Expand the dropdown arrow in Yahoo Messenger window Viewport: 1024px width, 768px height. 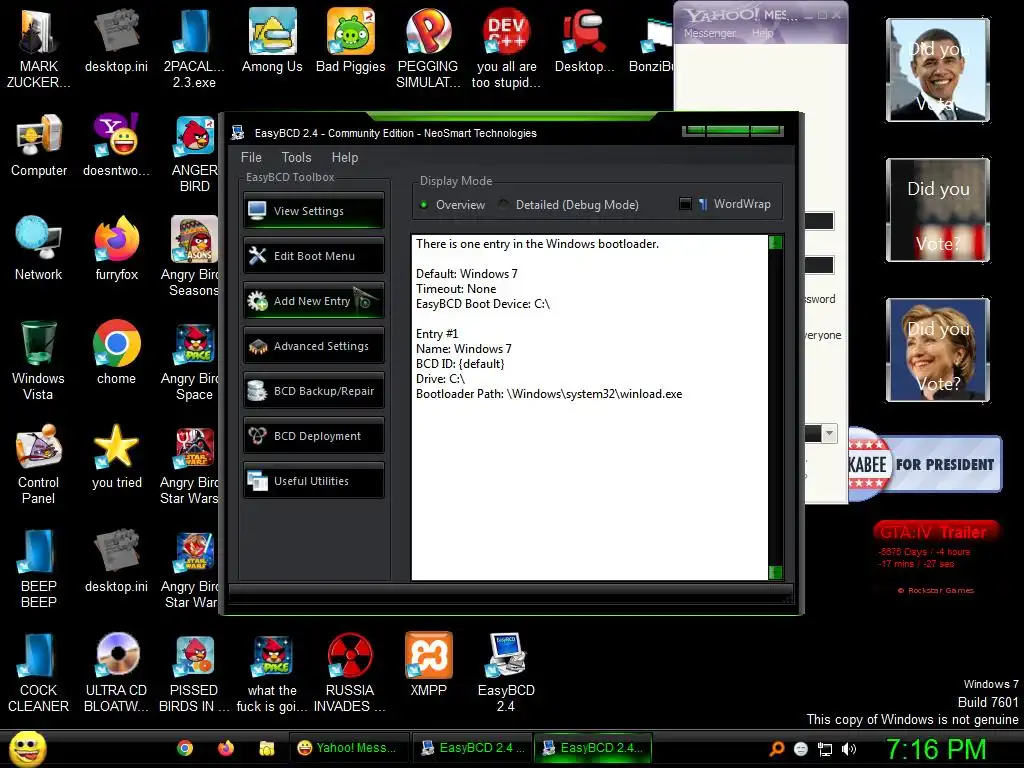click(x=829, y=433)
